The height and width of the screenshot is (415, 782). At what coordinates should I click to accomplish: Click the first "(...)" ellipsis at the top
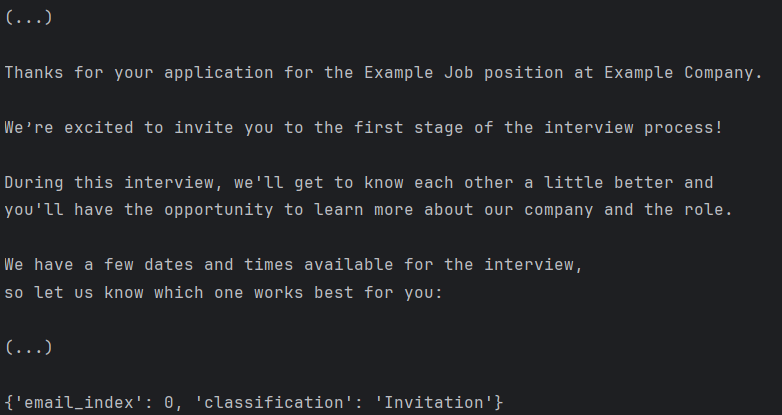[x=28, y=18]
